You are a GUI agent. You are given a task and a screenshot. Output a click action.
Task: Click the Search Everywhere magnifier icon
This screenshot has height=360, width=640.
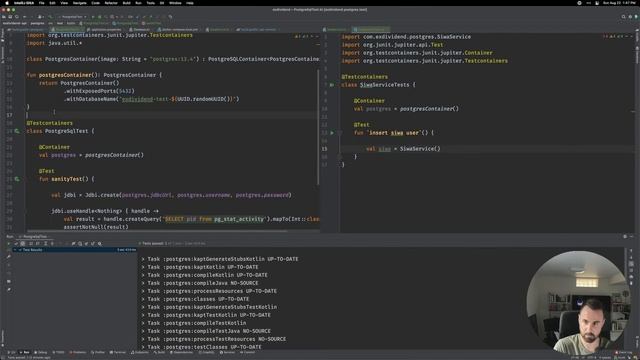click(623, 17)
